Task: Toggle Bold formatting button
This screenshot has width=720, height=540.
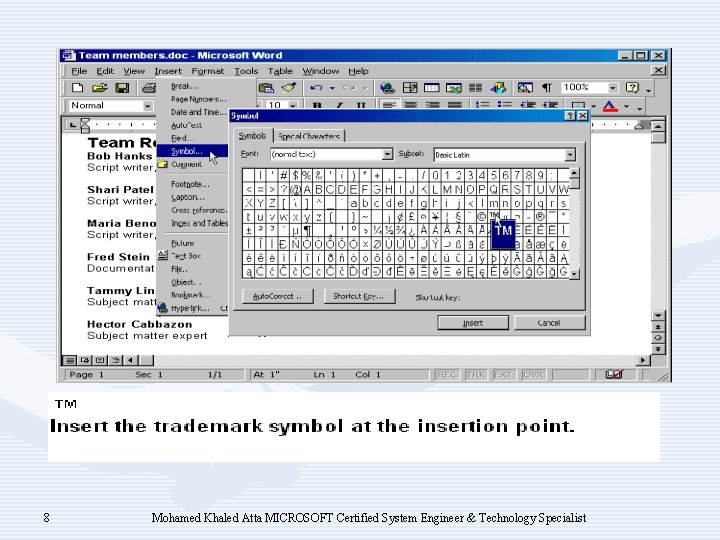Action: 317,106
